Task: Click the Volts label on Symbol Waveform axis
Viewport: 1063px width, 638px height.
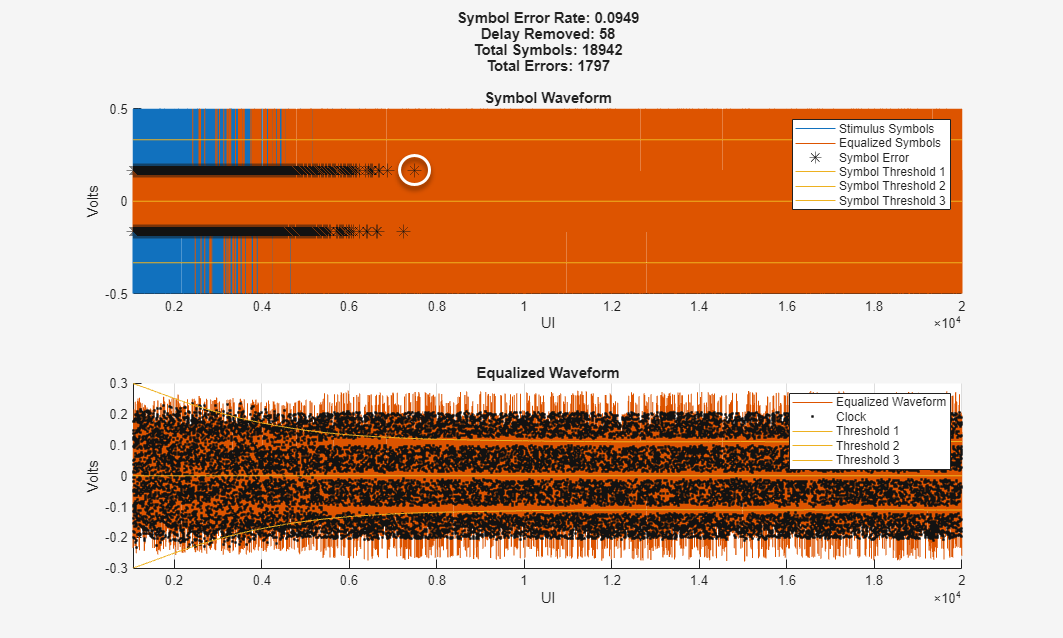Action: pos(94,201)
